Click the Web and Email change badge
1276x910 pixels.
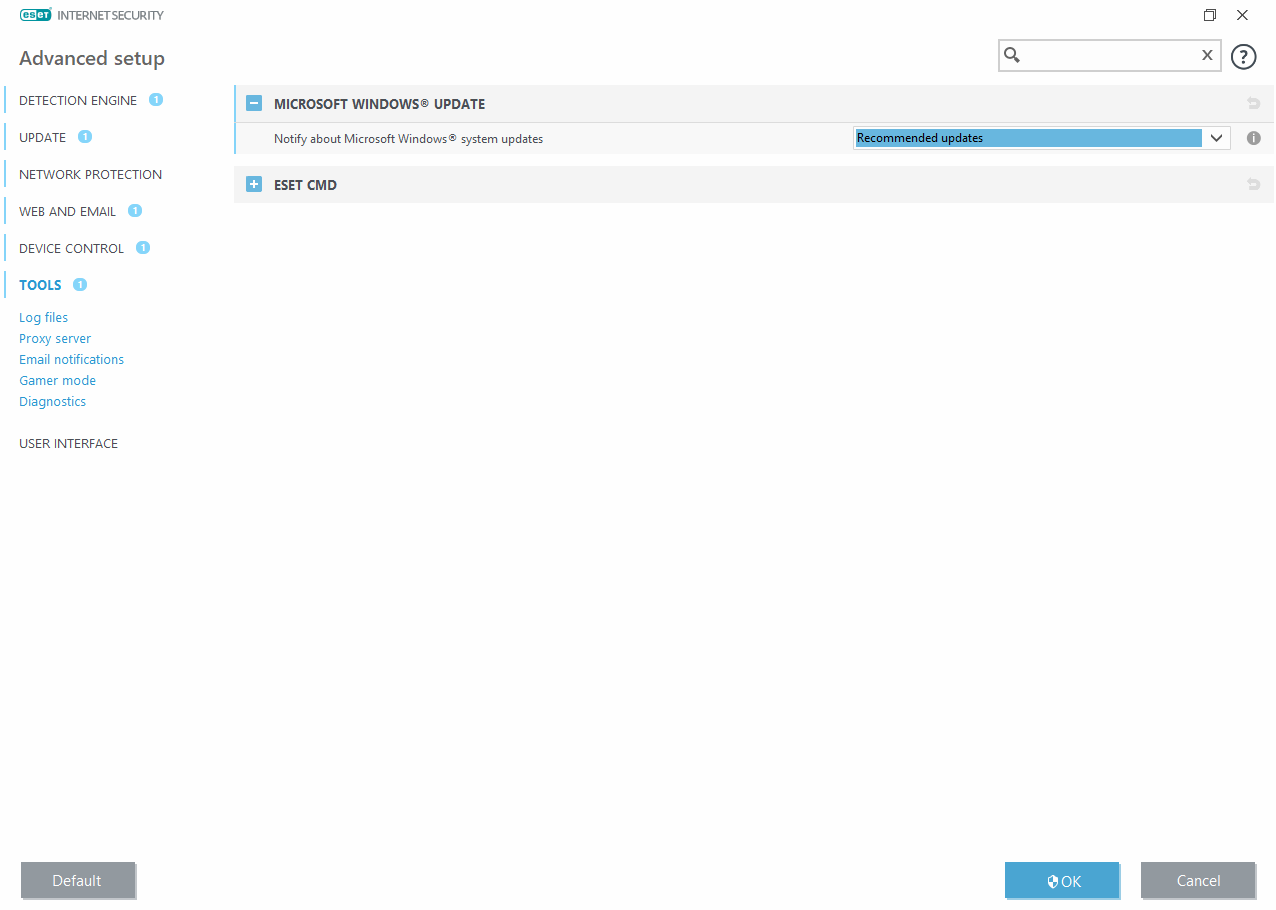point(135,211)
